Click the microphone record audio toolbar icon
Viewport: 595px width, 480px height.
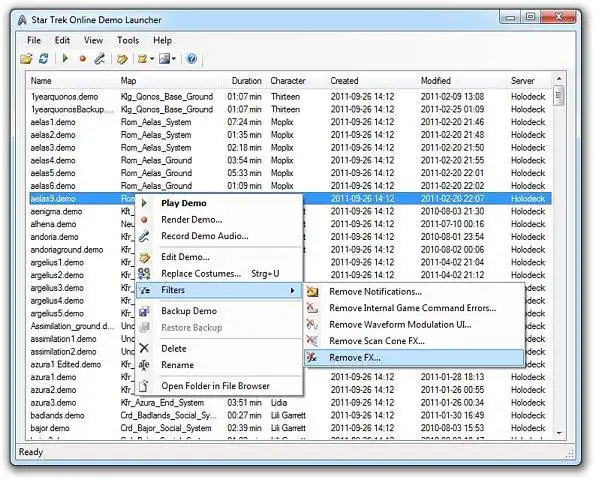pyautogui.click(x=100, y=58)
